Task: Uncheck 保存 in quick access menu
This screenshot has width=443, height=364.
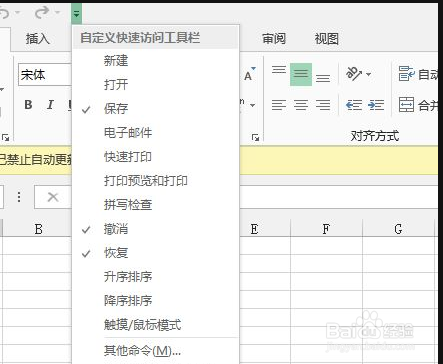Action: [156, 109]
